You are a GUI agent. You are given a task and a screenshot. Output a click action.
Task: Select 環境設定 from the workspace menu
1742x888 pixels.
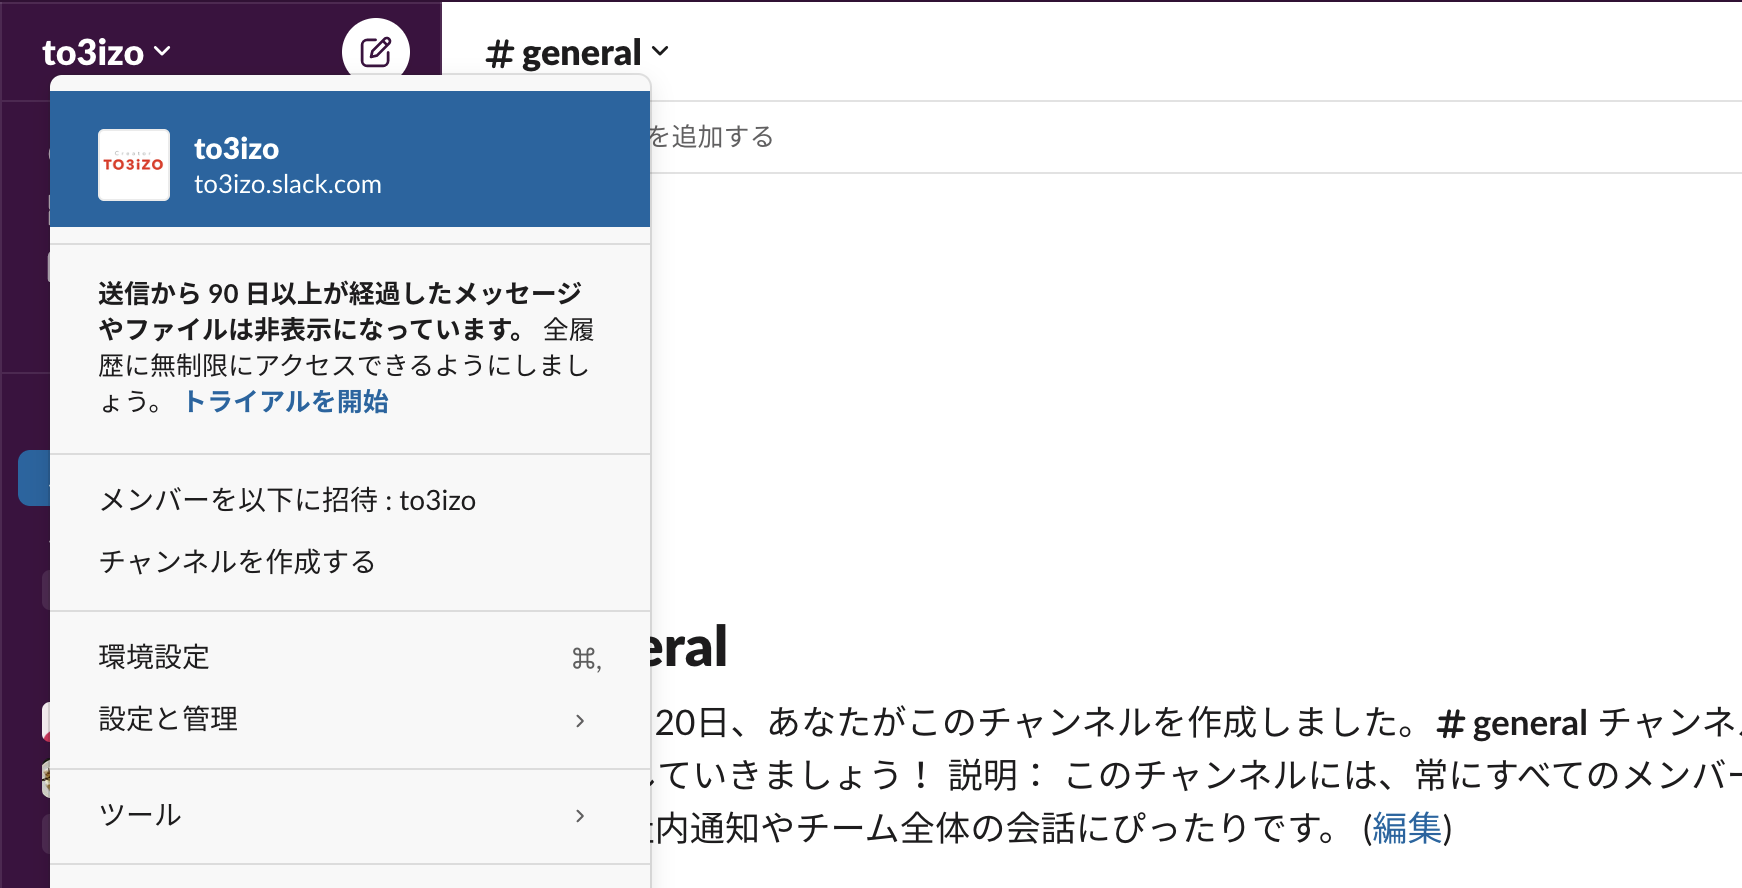click(x=155, y=657)
